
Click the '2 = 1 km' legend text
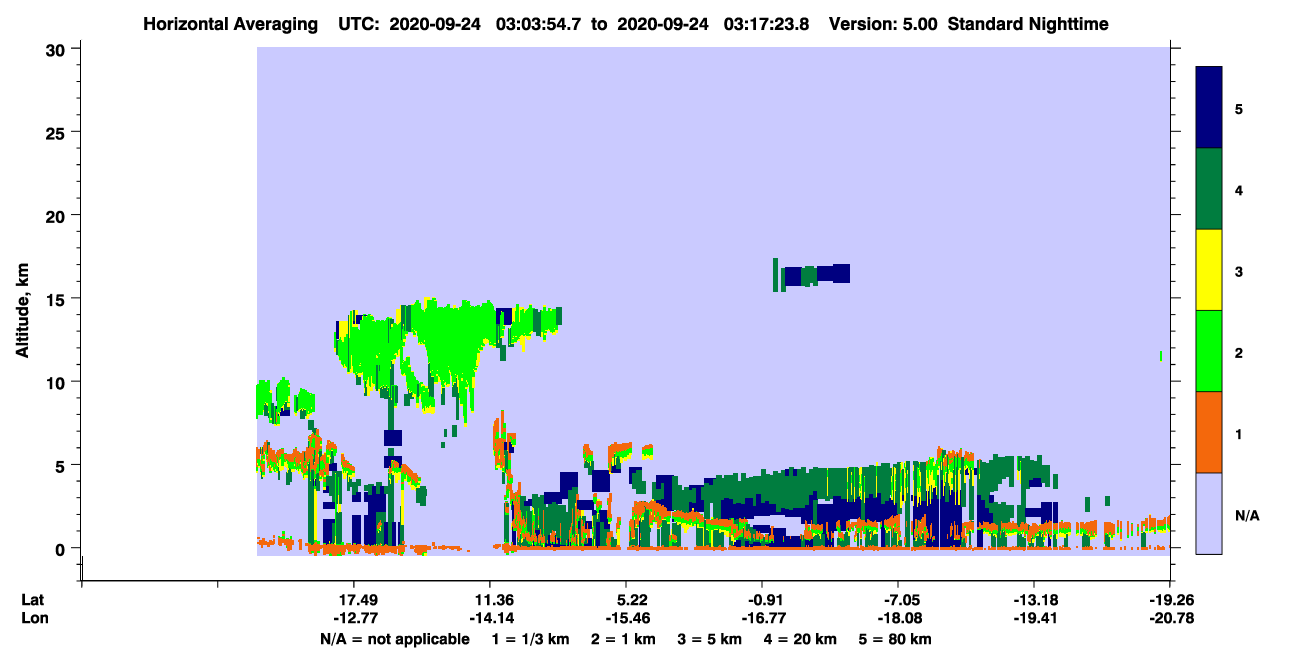[623, 639]
